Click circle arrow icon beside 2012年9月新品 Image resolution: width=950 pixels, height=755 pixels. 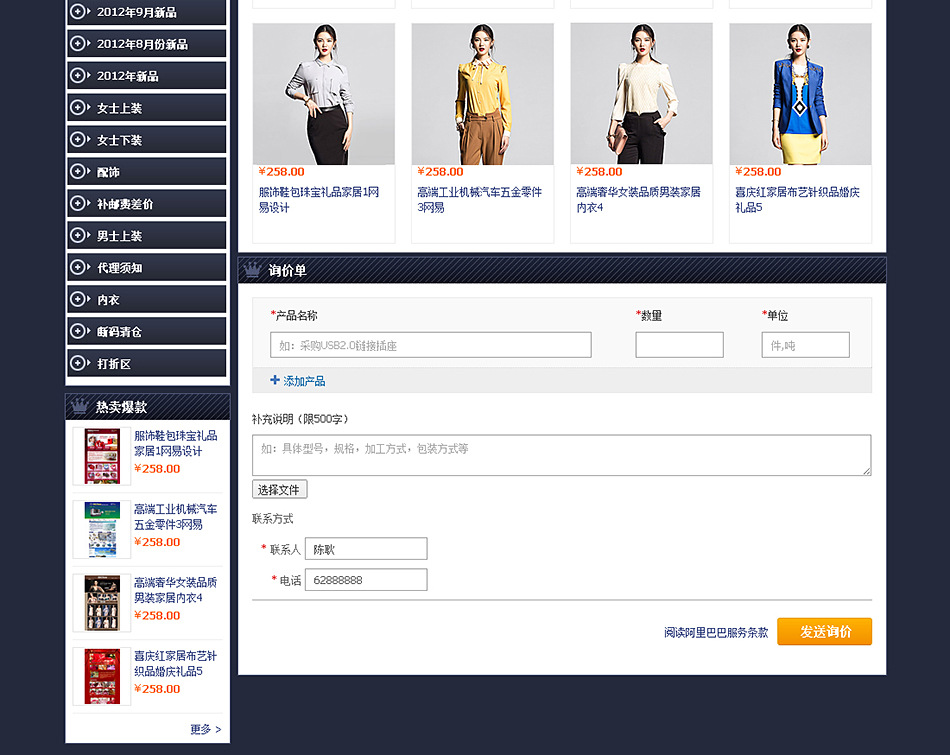79,12
